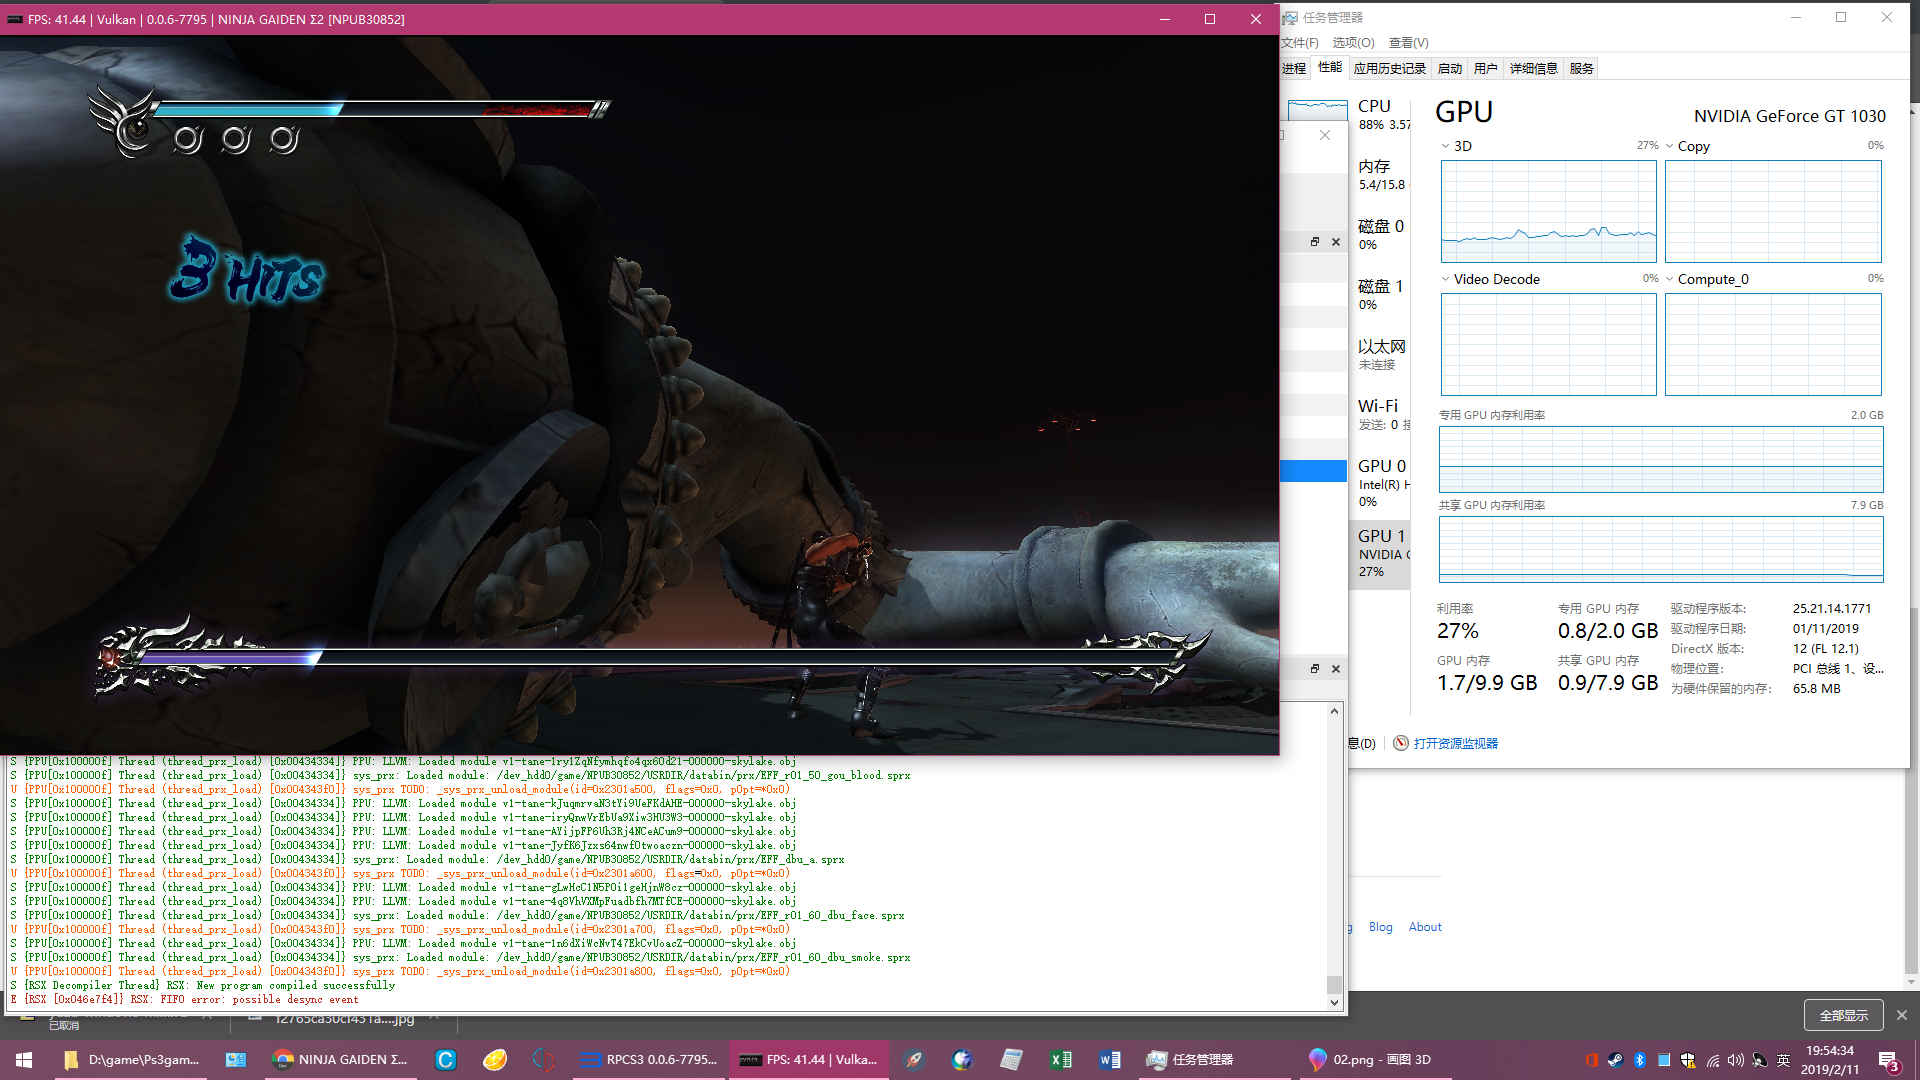Open the volume tray icon
The image size is (1920, 1080).
click(1735, 1060)
